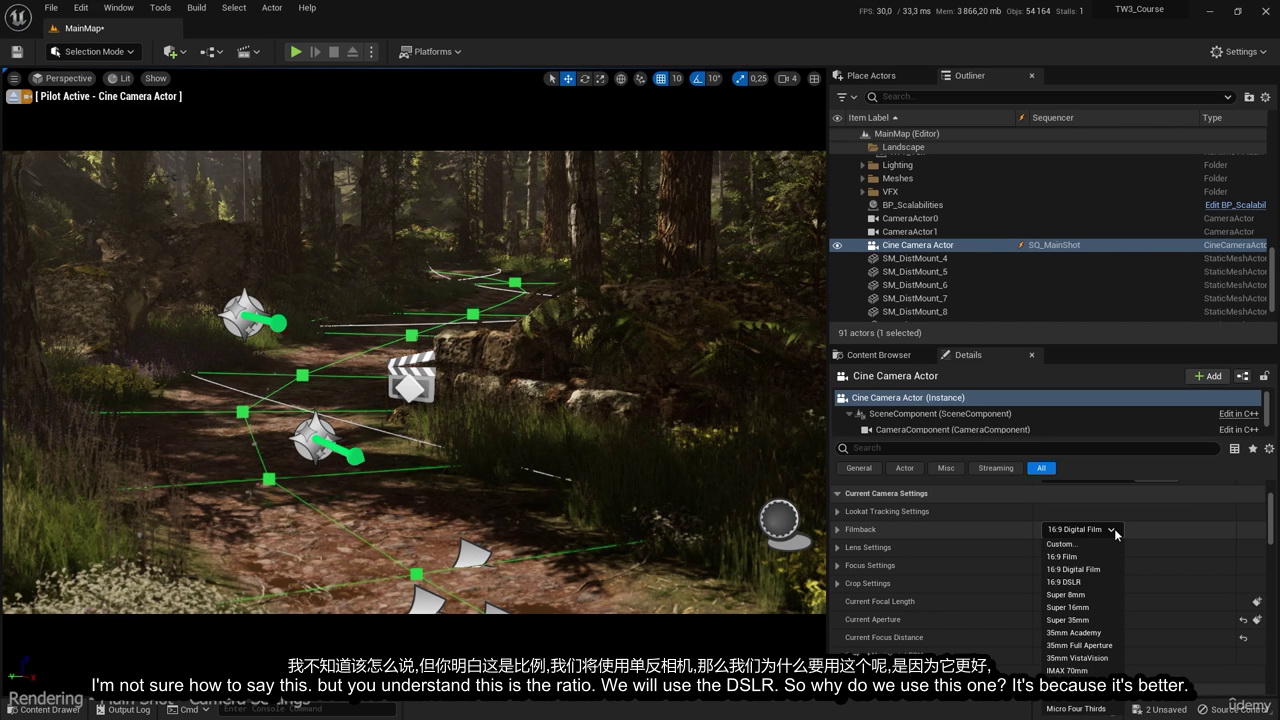This screenshot has width=1280, height=720.
Task: Open the quick add content menu
Action: coord(175,52)
